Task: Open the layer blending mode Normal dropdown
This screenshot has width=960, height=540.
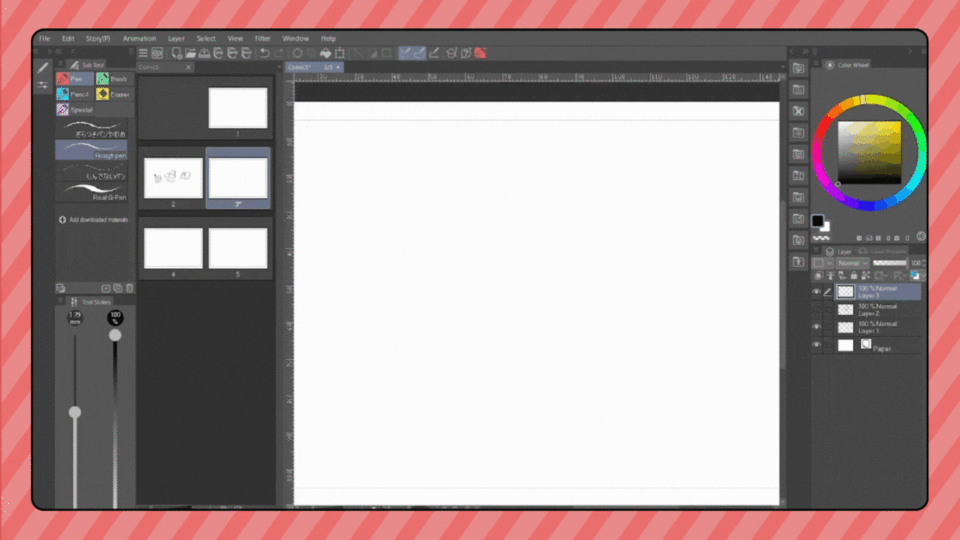Action: tap(852, 263)
